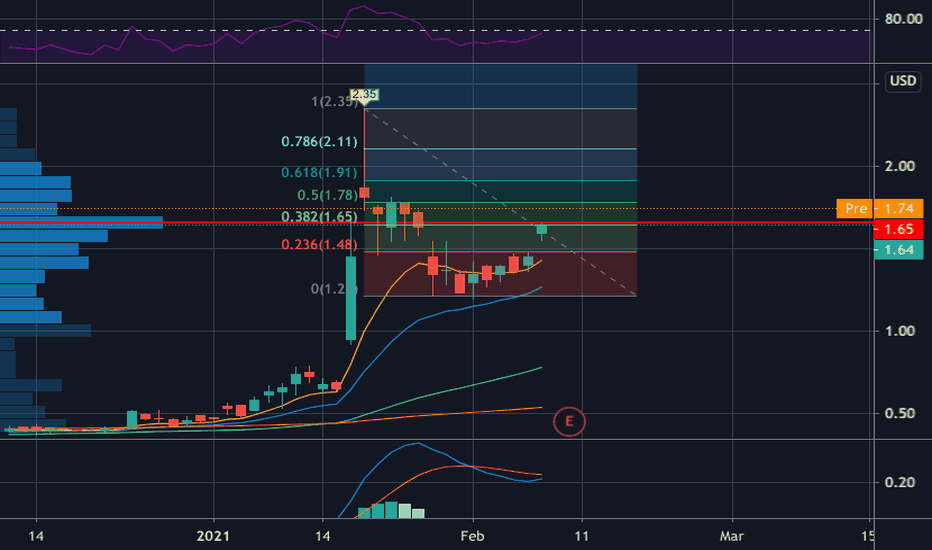Click the 2021 date axis label
Screen dimensions: 932x550
tap(213, 536)
